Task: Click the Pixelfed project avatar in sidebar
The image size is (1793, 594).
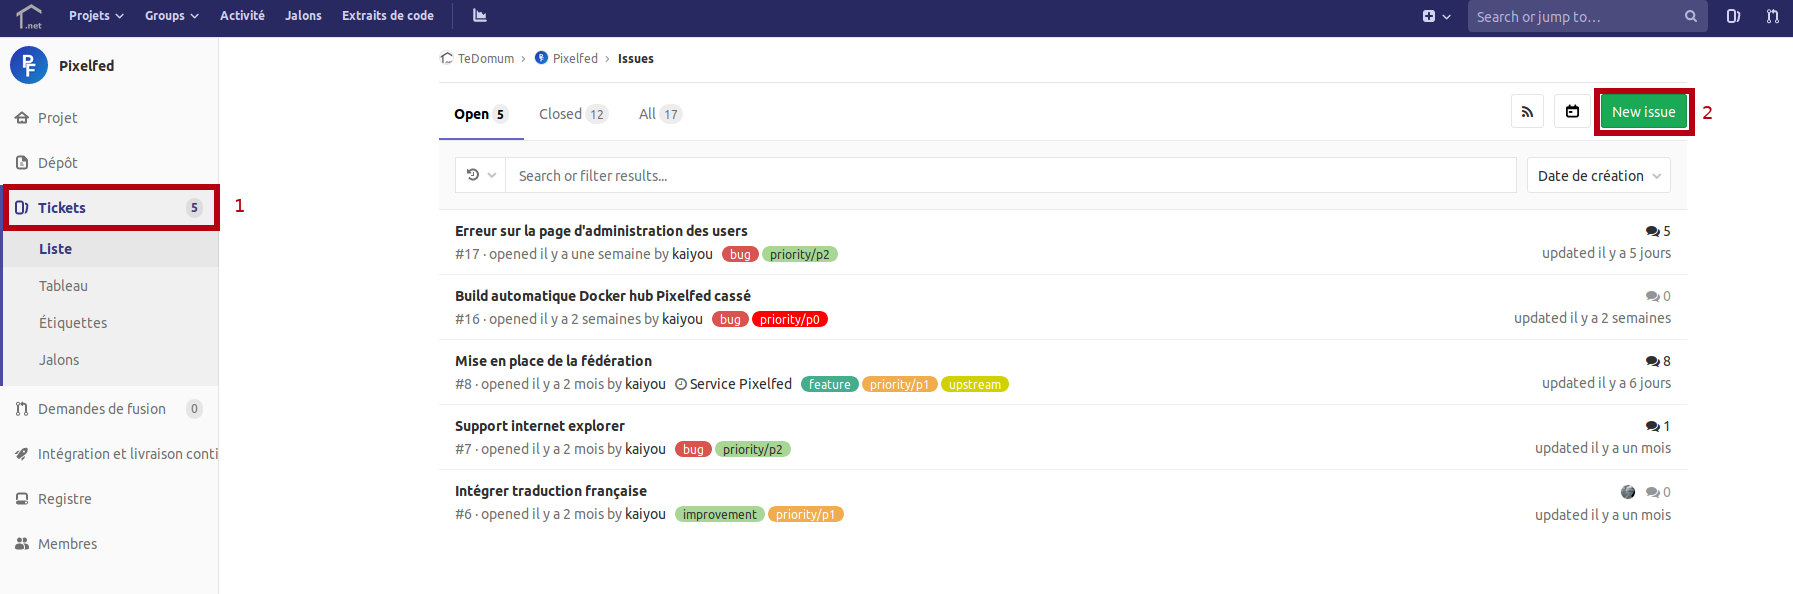Action: click(x=29, y=66)
